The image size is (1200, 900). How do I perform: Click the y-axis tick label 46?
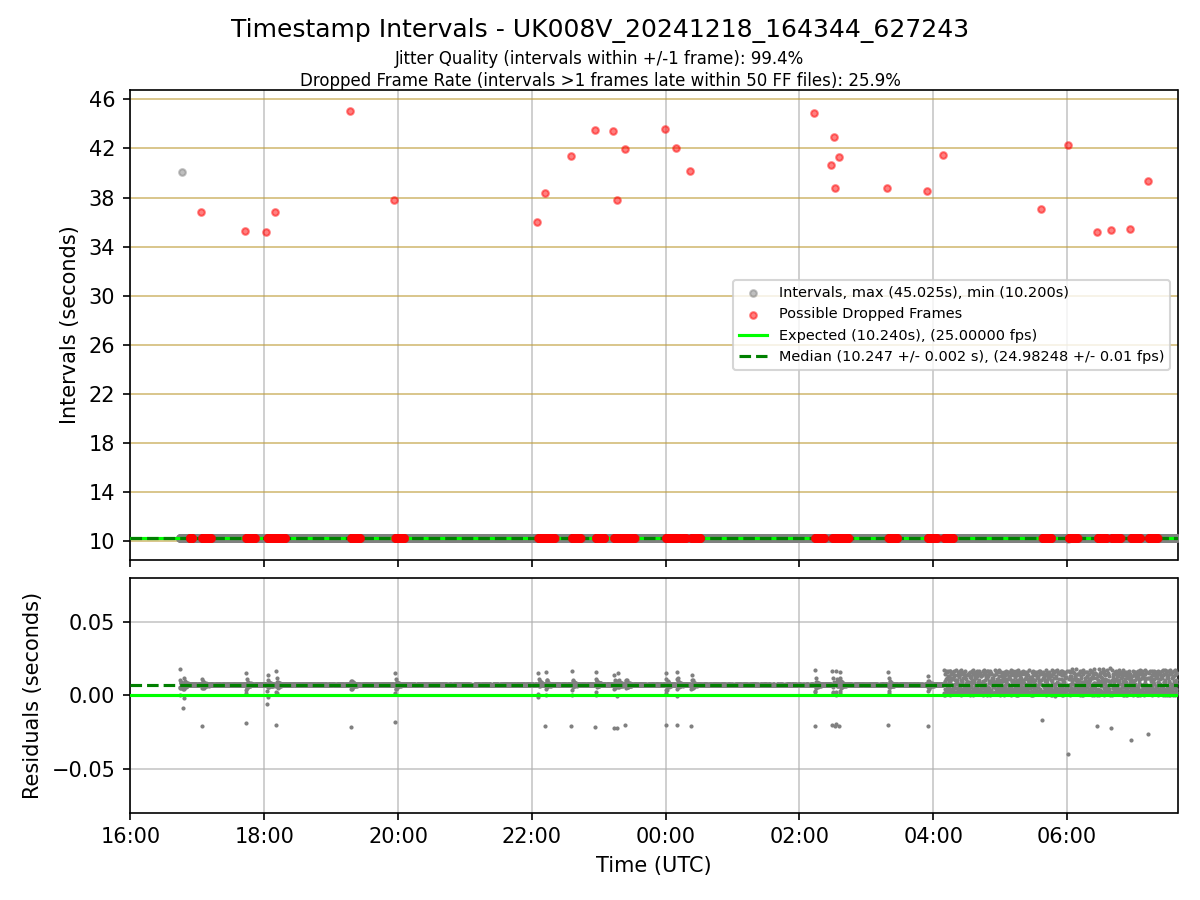[x=103, y=99]
